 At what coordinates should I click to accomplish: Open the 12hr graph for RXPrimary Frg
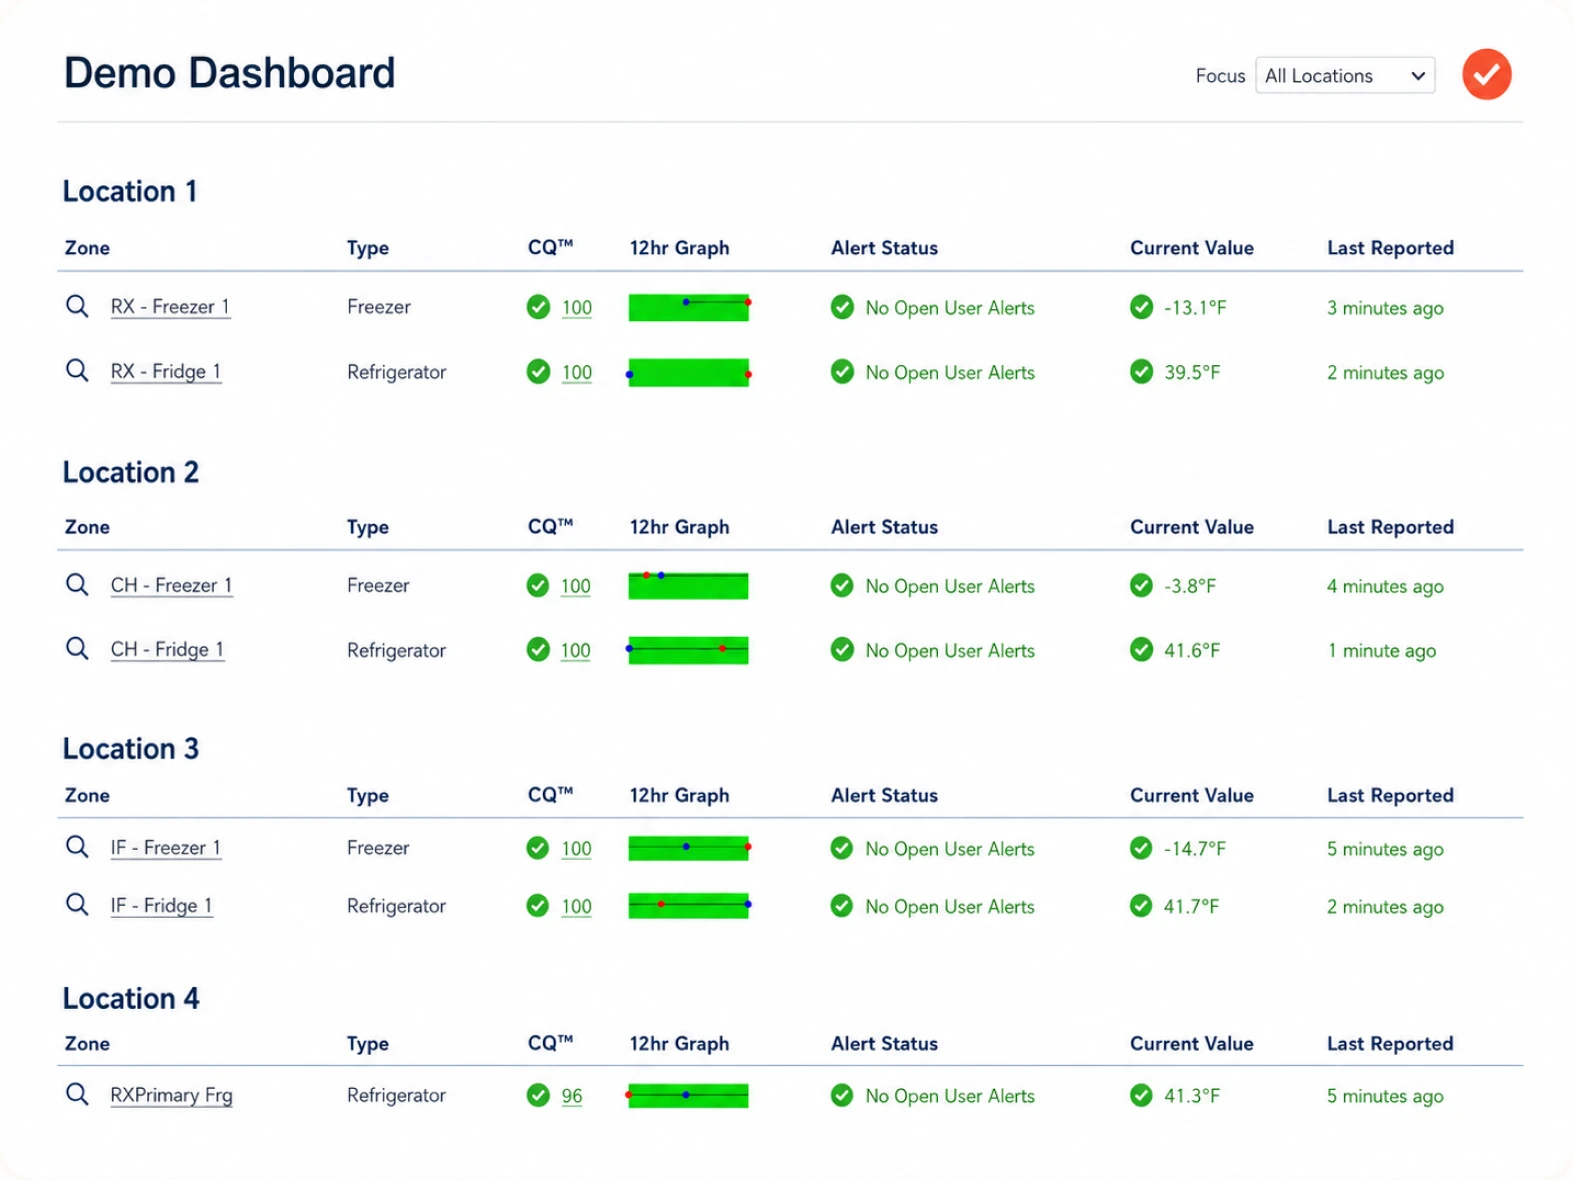[687, 1095]
